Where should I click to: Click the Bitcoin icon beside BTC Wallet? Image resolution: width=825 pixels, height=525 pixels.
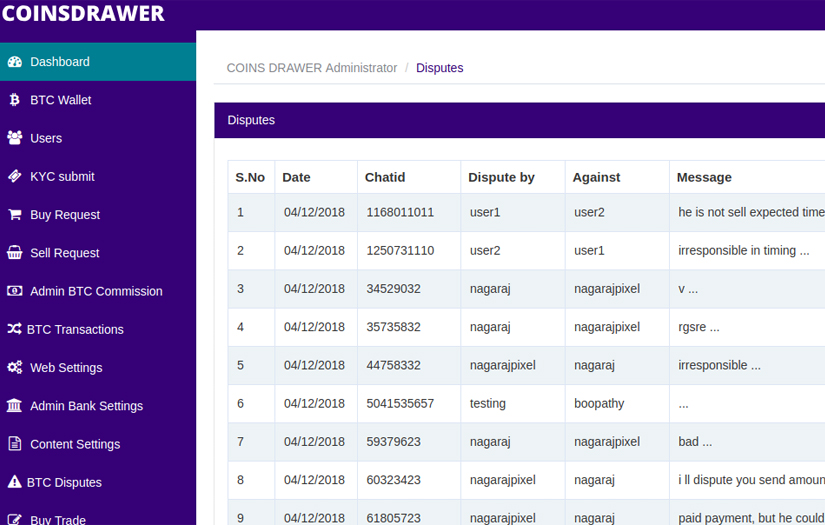point(15,100)
